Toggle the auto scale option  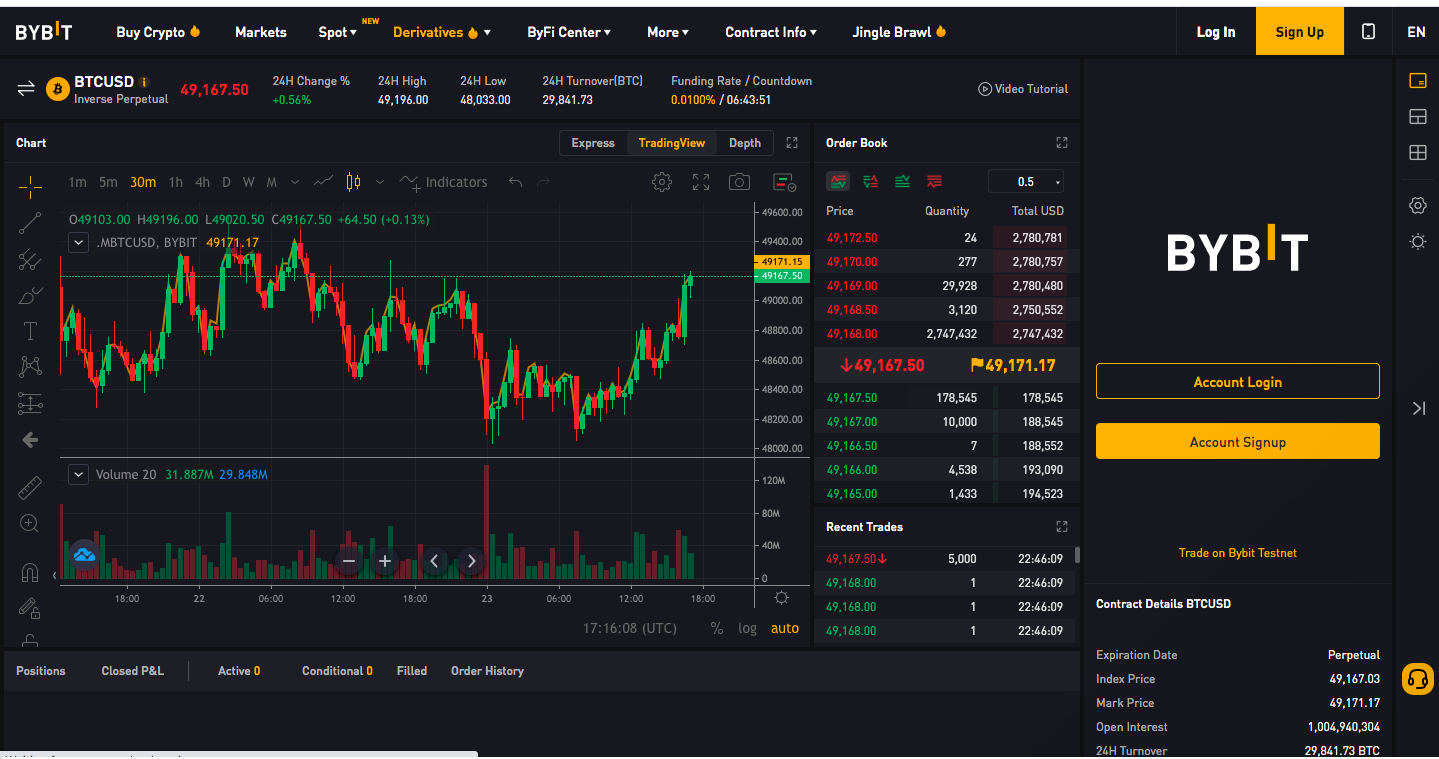tap(785, 629)
